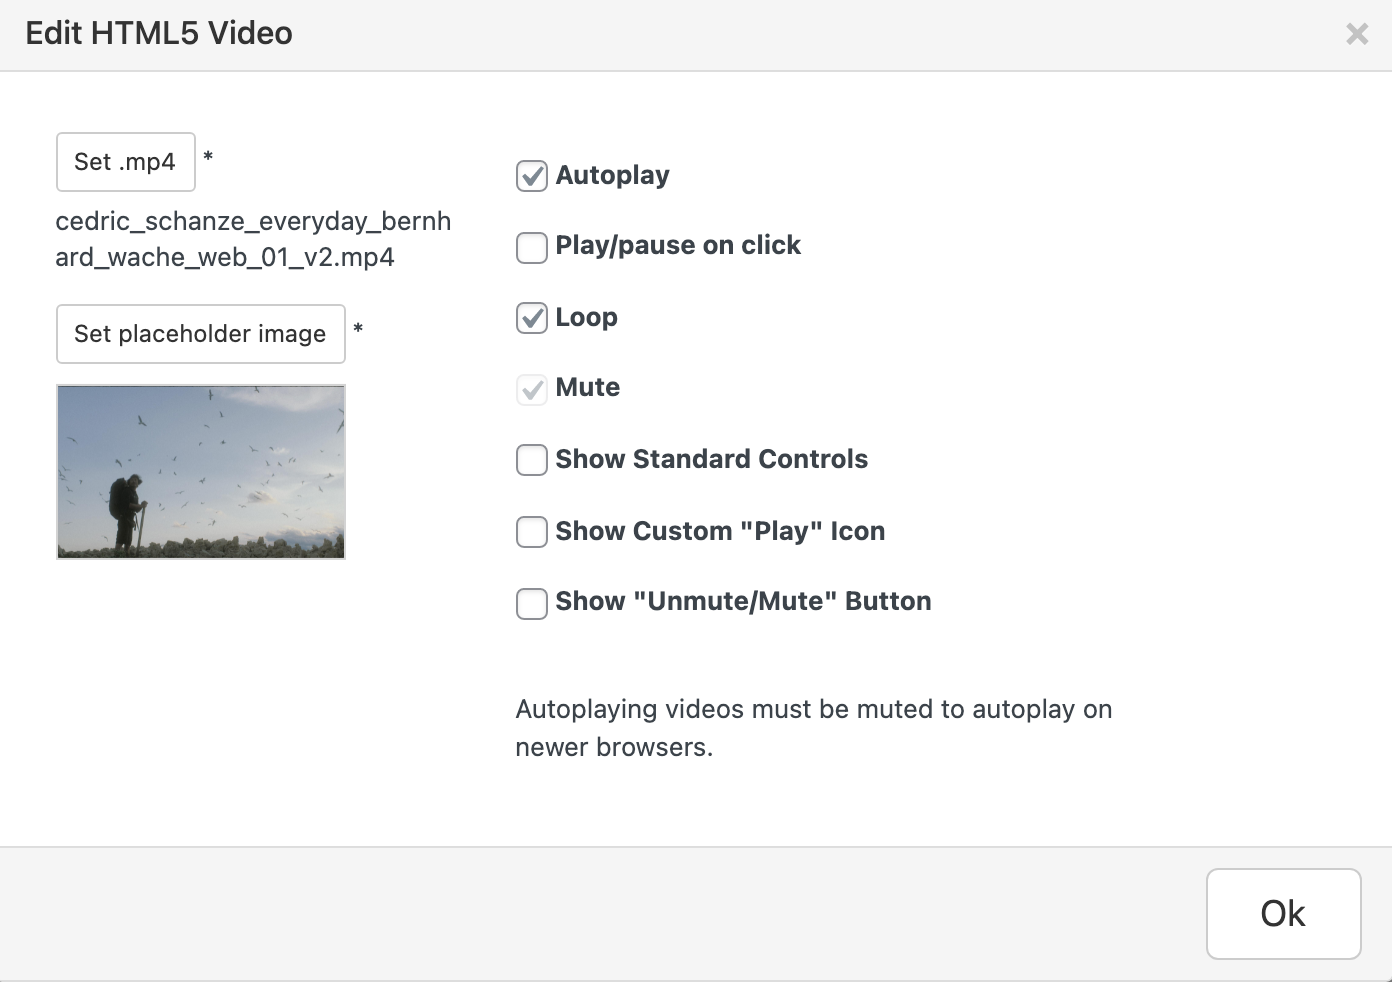Viewport: 1392px width, 982px height.
Task: Click the "Loop" label text
Action: point(586,317)
